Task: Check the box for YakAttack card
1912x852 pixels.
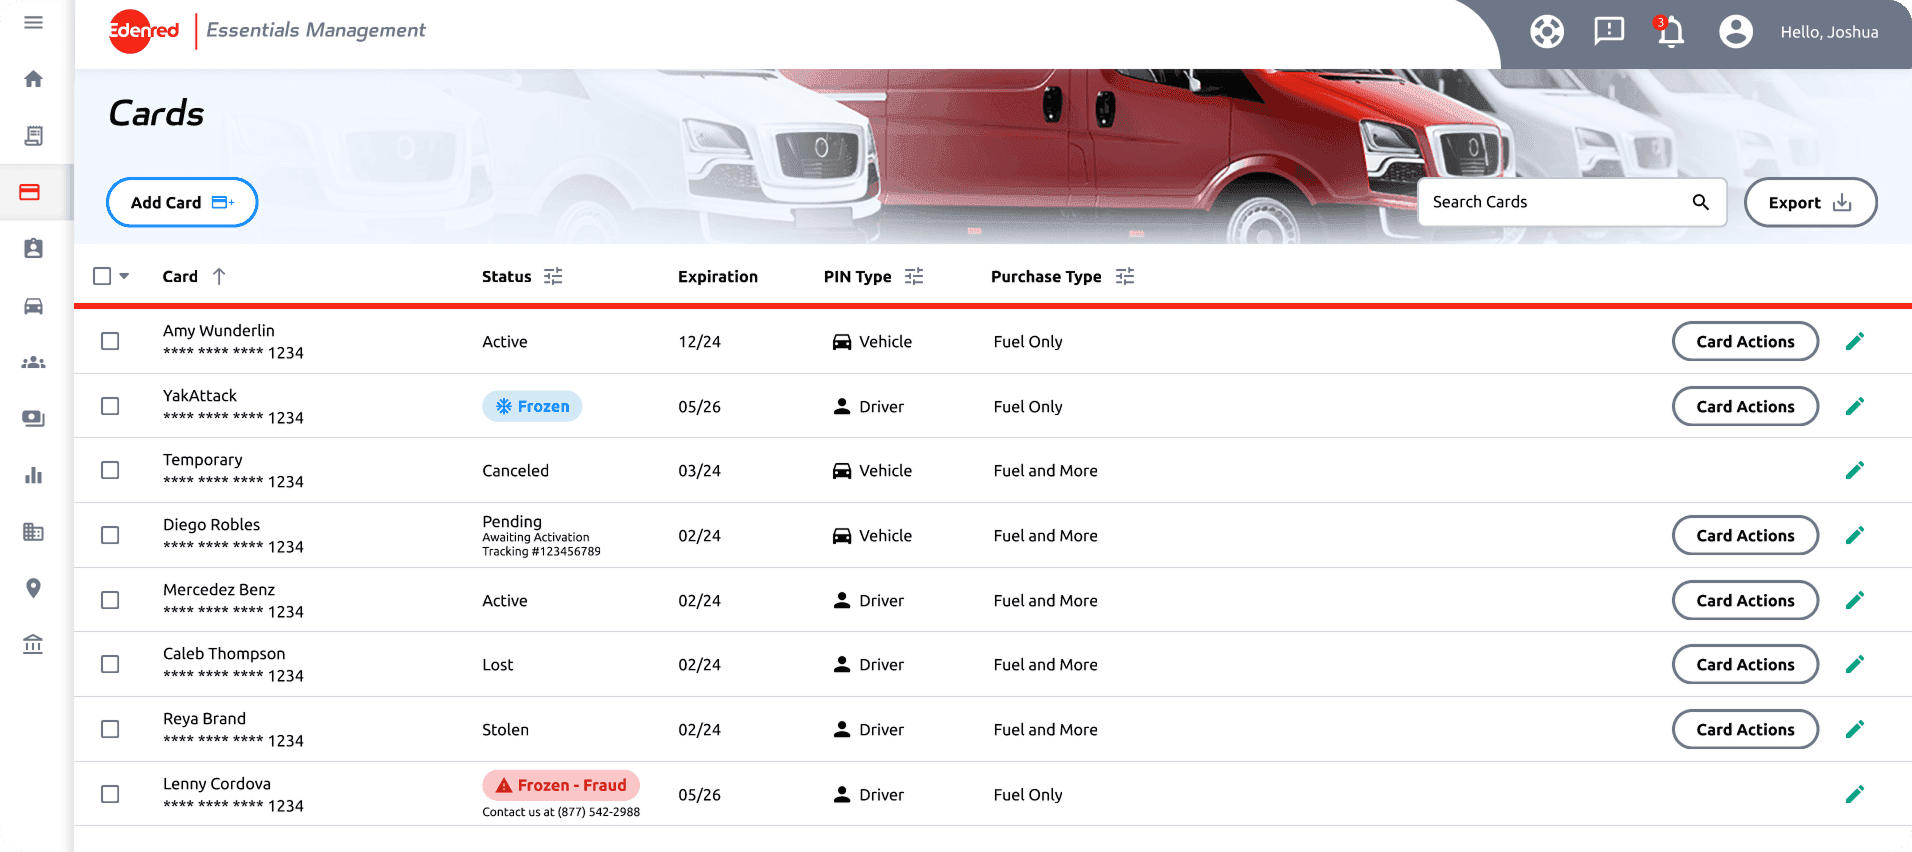Action: [x=110, y=406]
